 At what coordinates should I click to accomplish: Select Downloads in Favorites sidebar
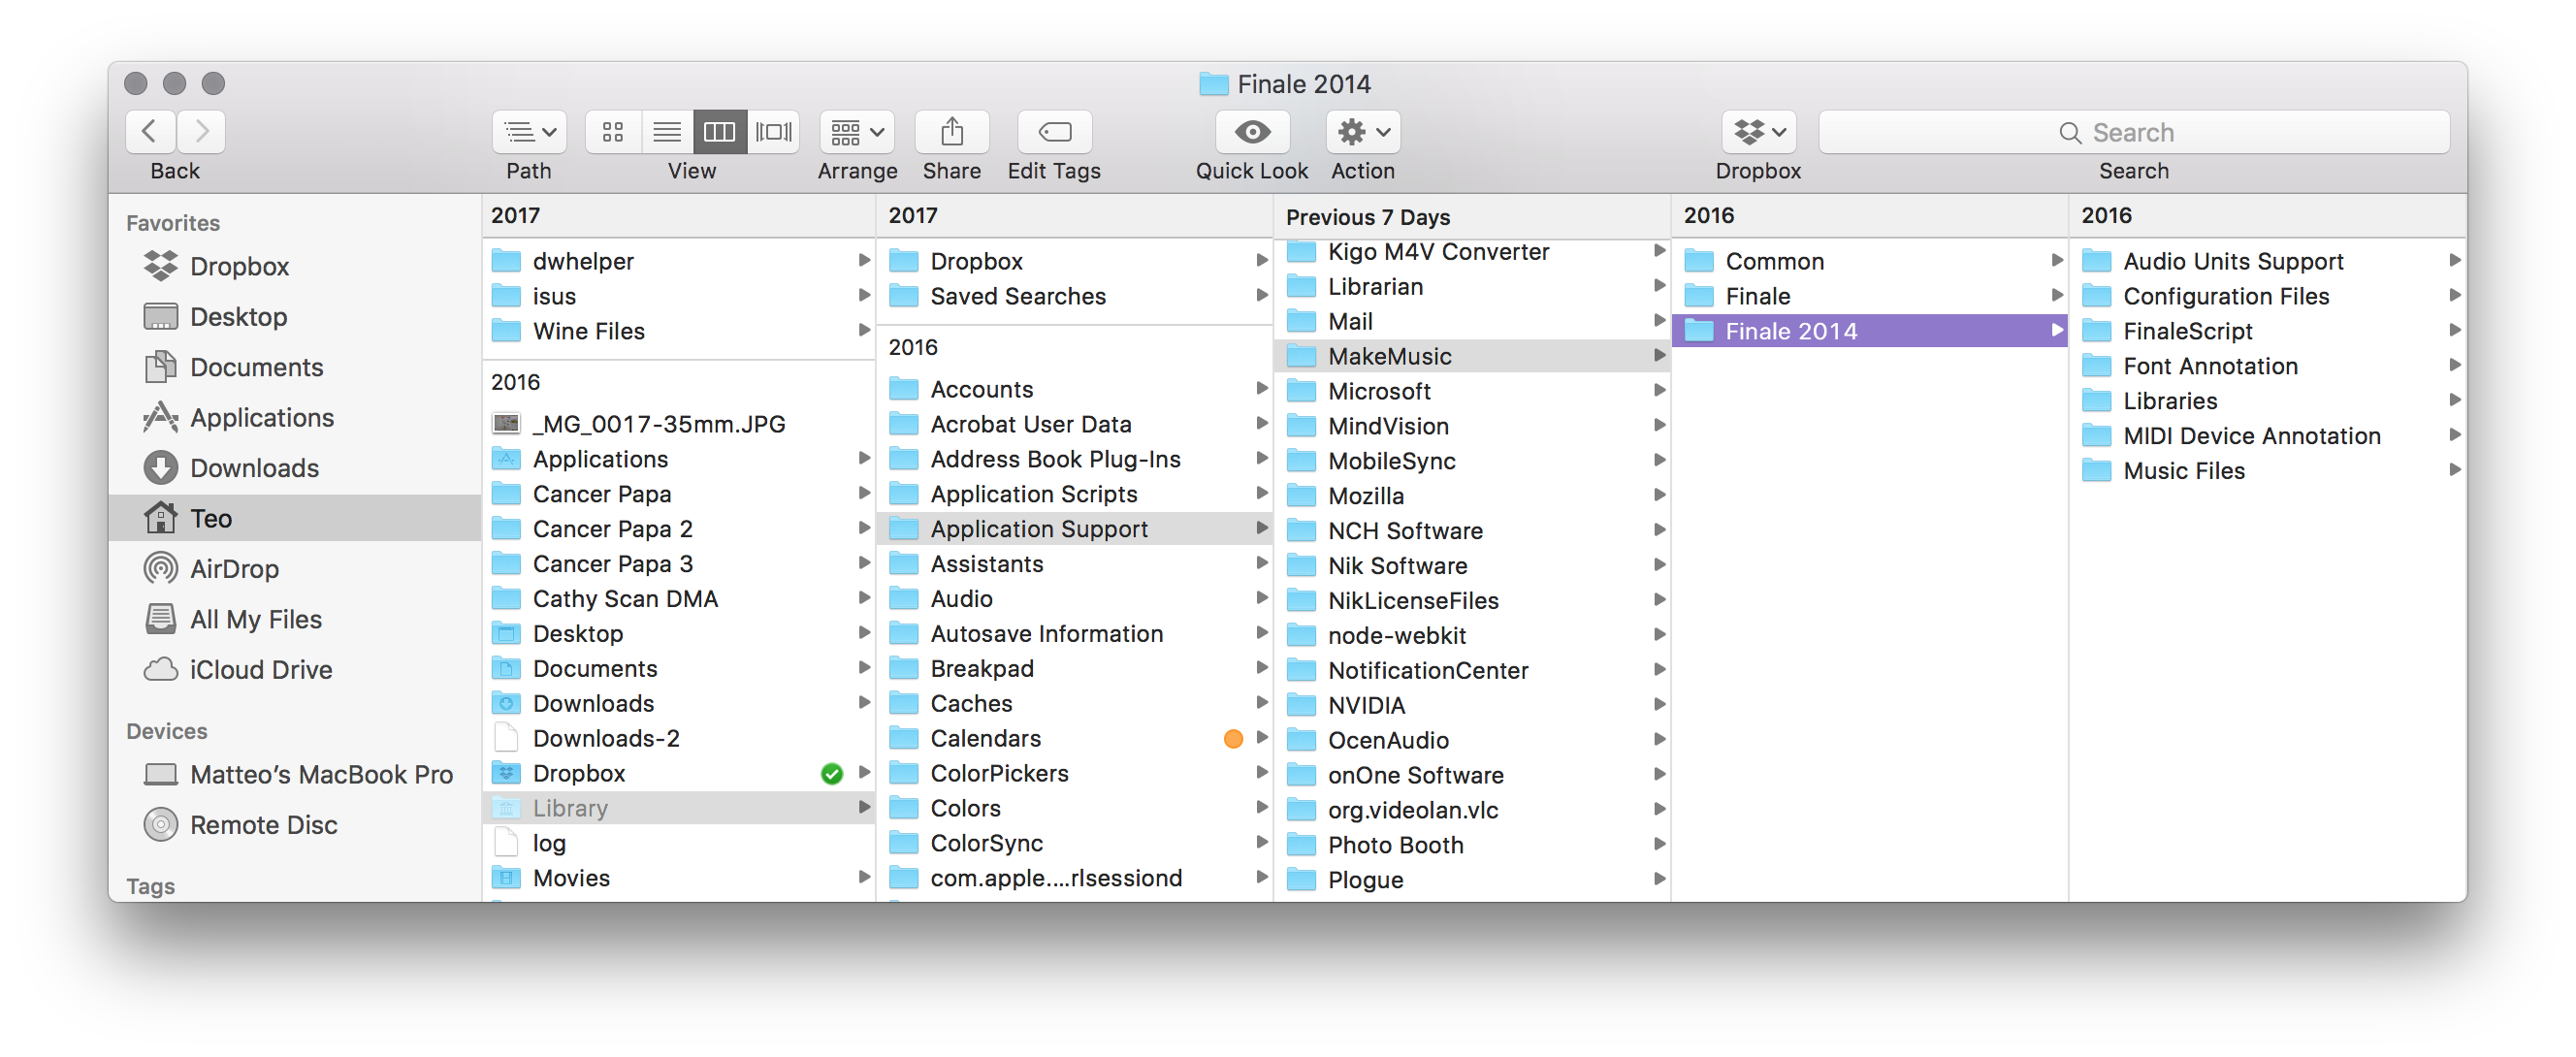click(254, 468)
